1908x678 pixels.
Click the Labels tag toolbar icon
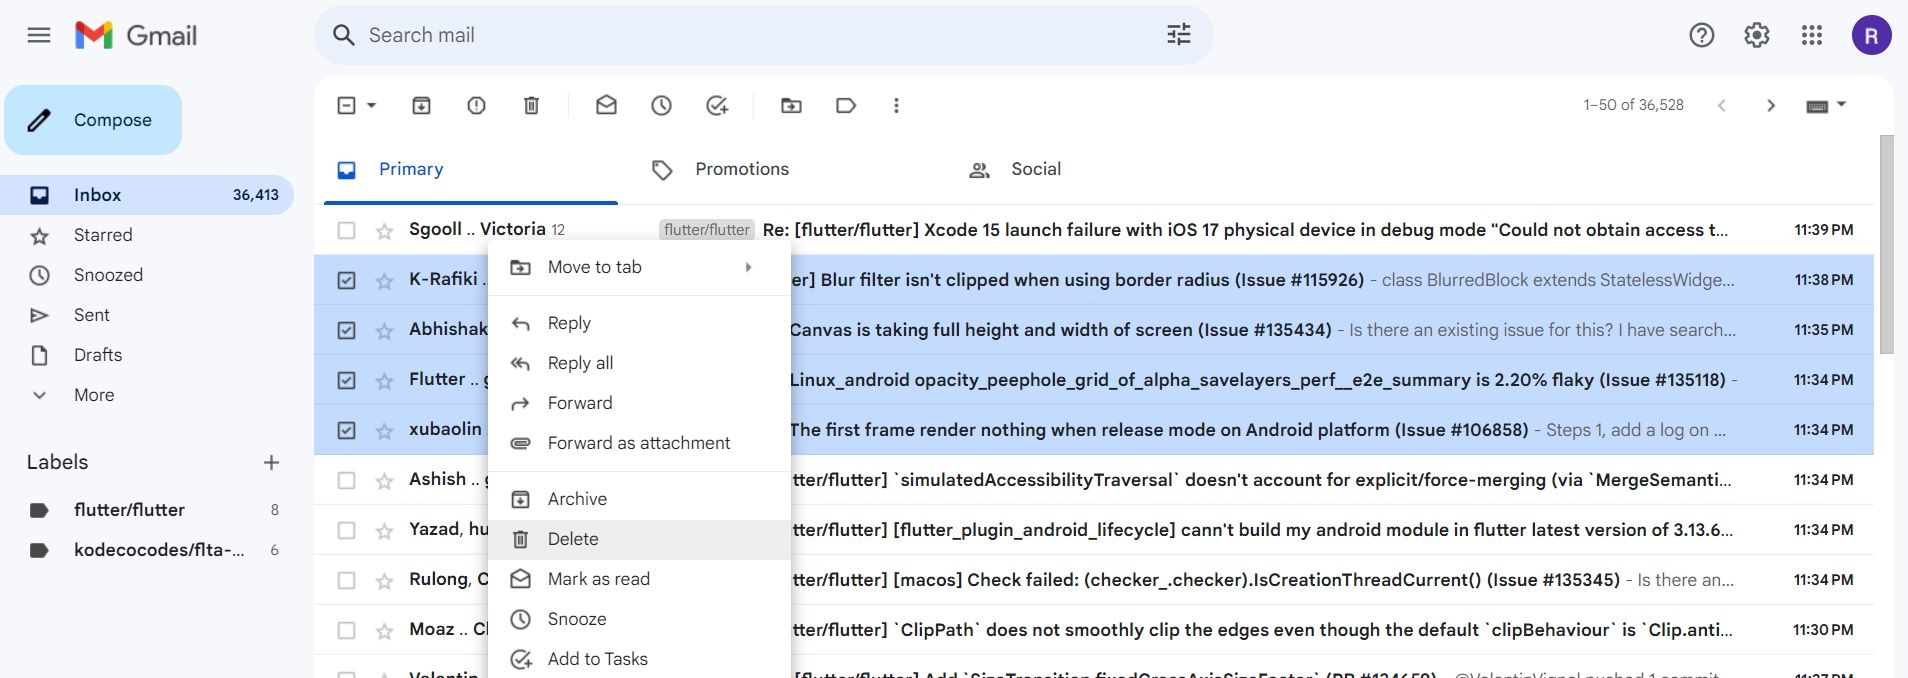(x=846, y=105)
